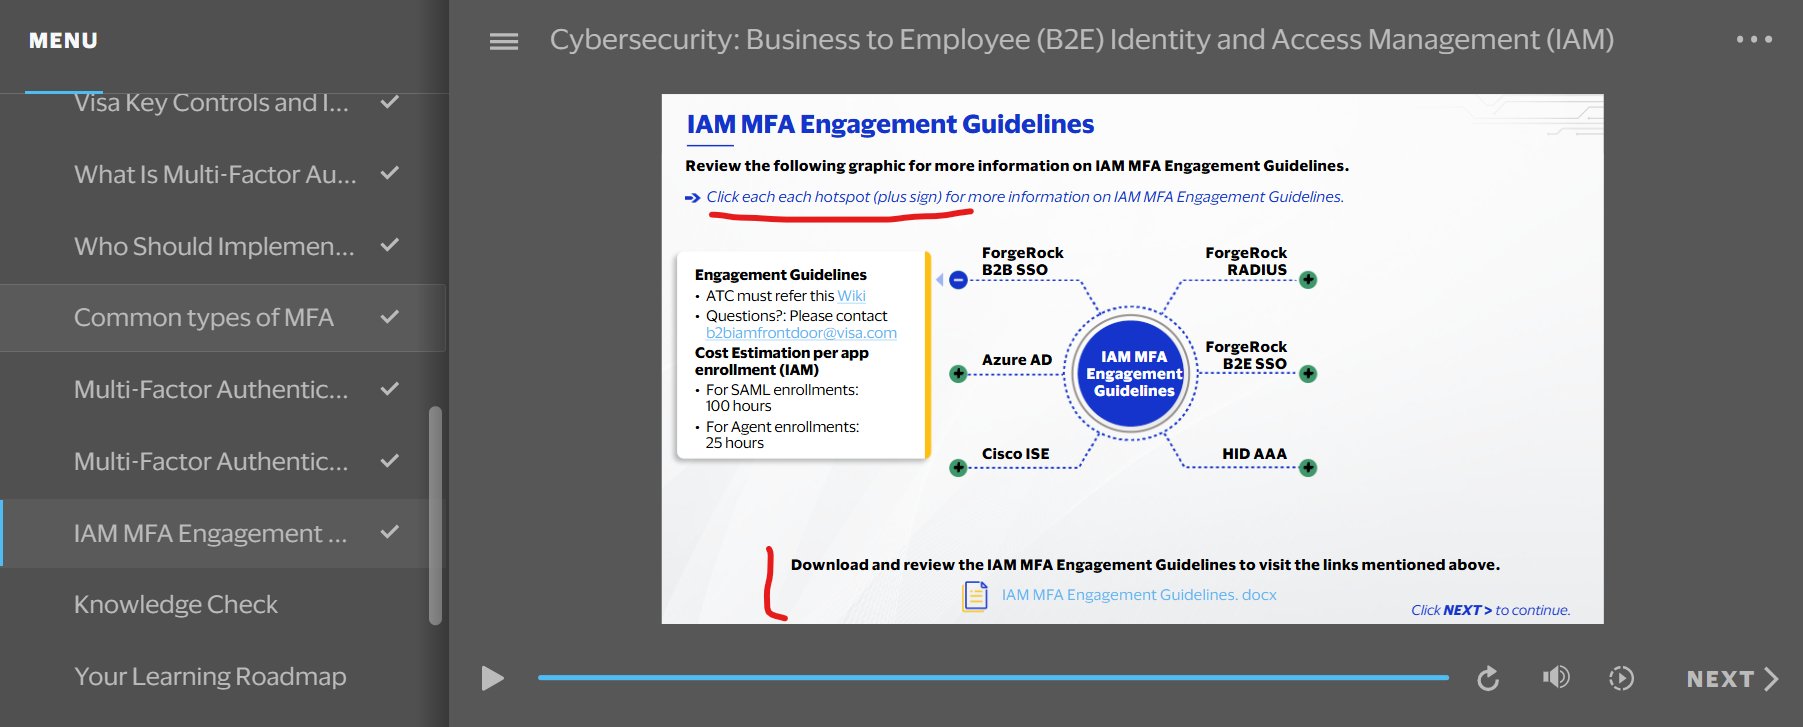Toggle the hamburger sidebar menu icon
1803x727 pixels.
tap(503, 41)
